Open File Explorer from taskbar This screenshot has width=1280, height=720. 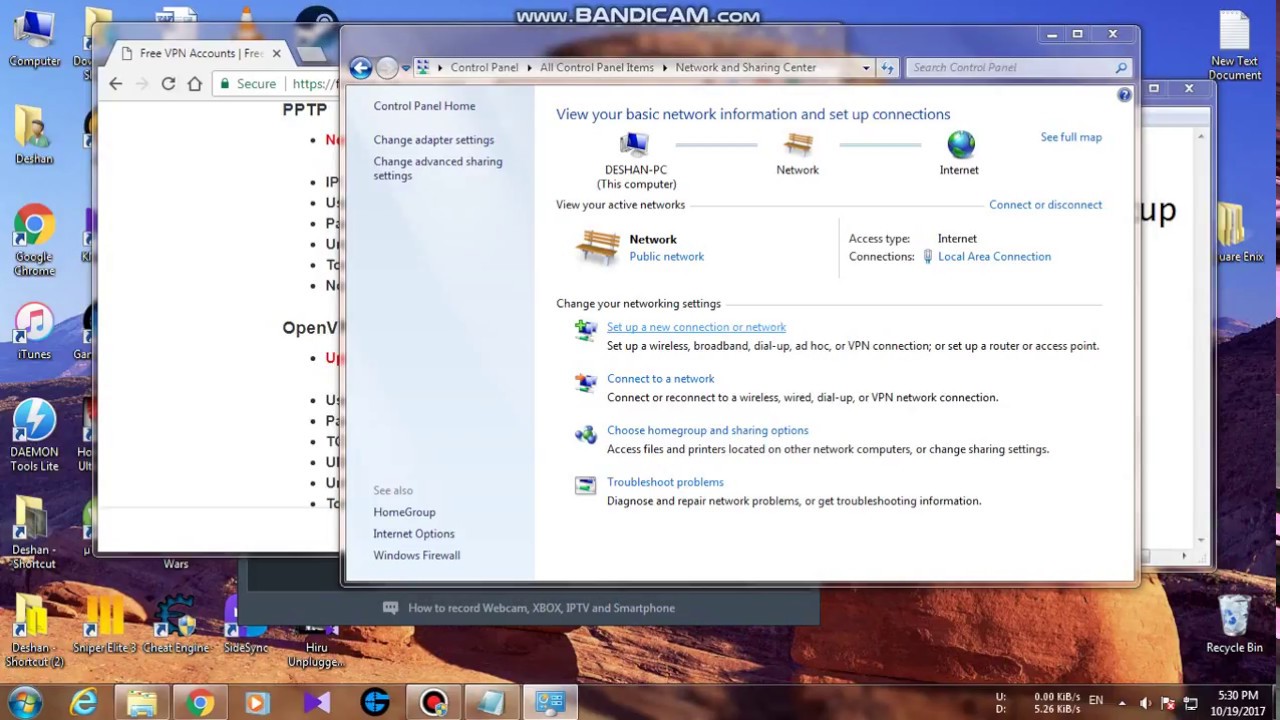tap(142, 703)
